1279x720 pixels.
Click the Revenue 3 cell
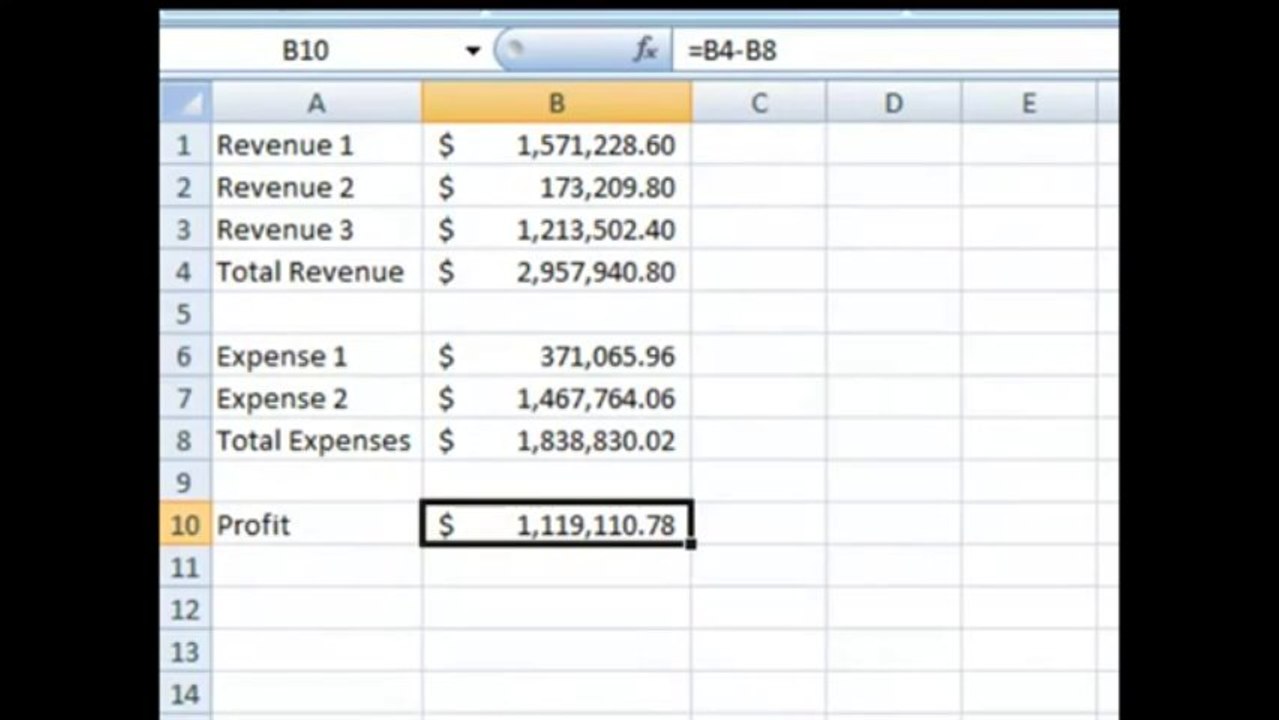[x=316, y=230]
